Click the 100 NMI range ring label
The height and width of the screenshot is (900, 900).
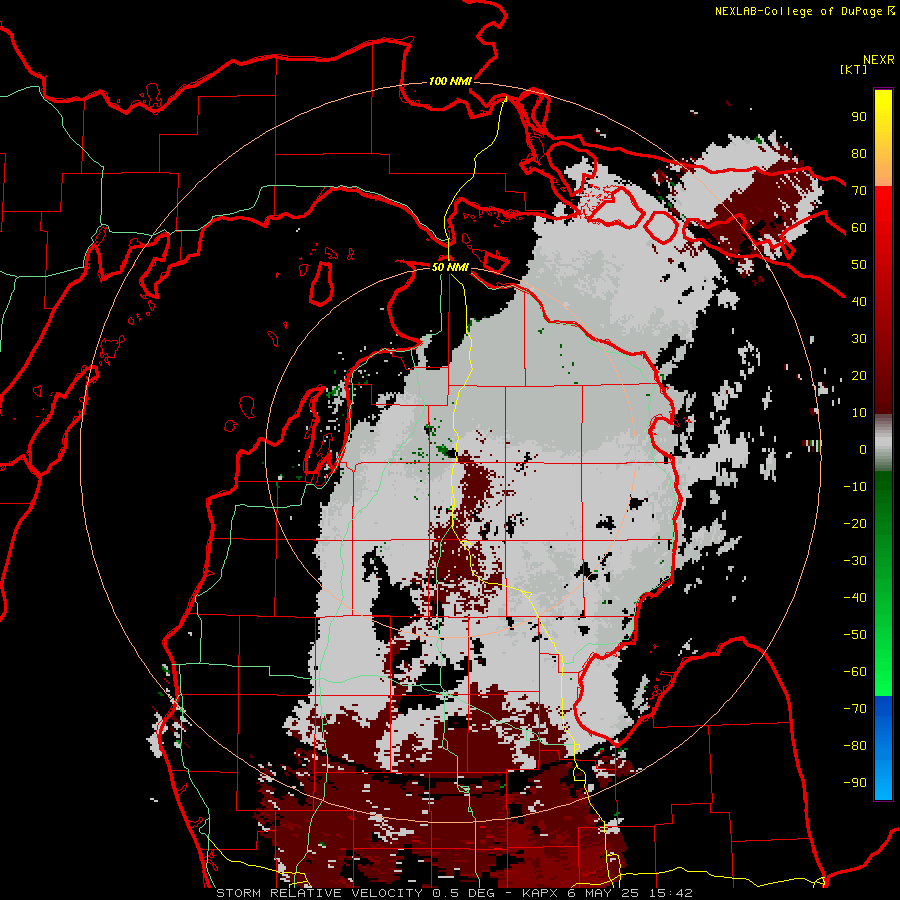click(450, 82)
